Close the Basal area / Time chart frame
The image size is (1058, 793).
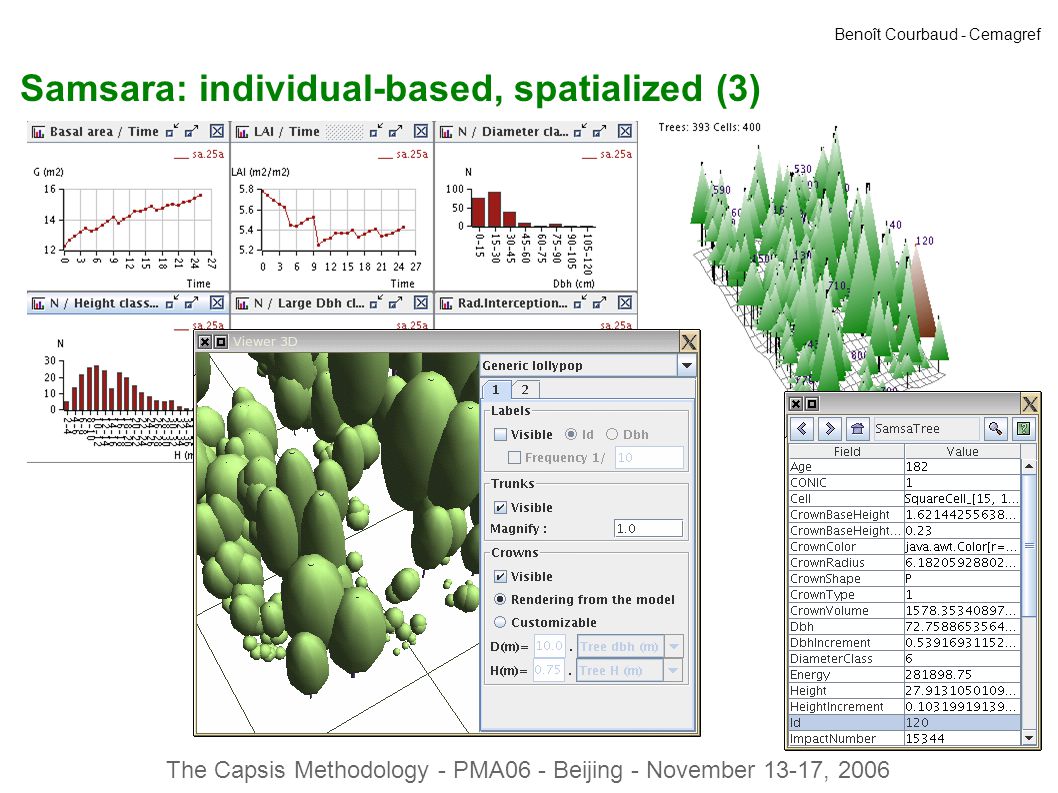(217, 131)
